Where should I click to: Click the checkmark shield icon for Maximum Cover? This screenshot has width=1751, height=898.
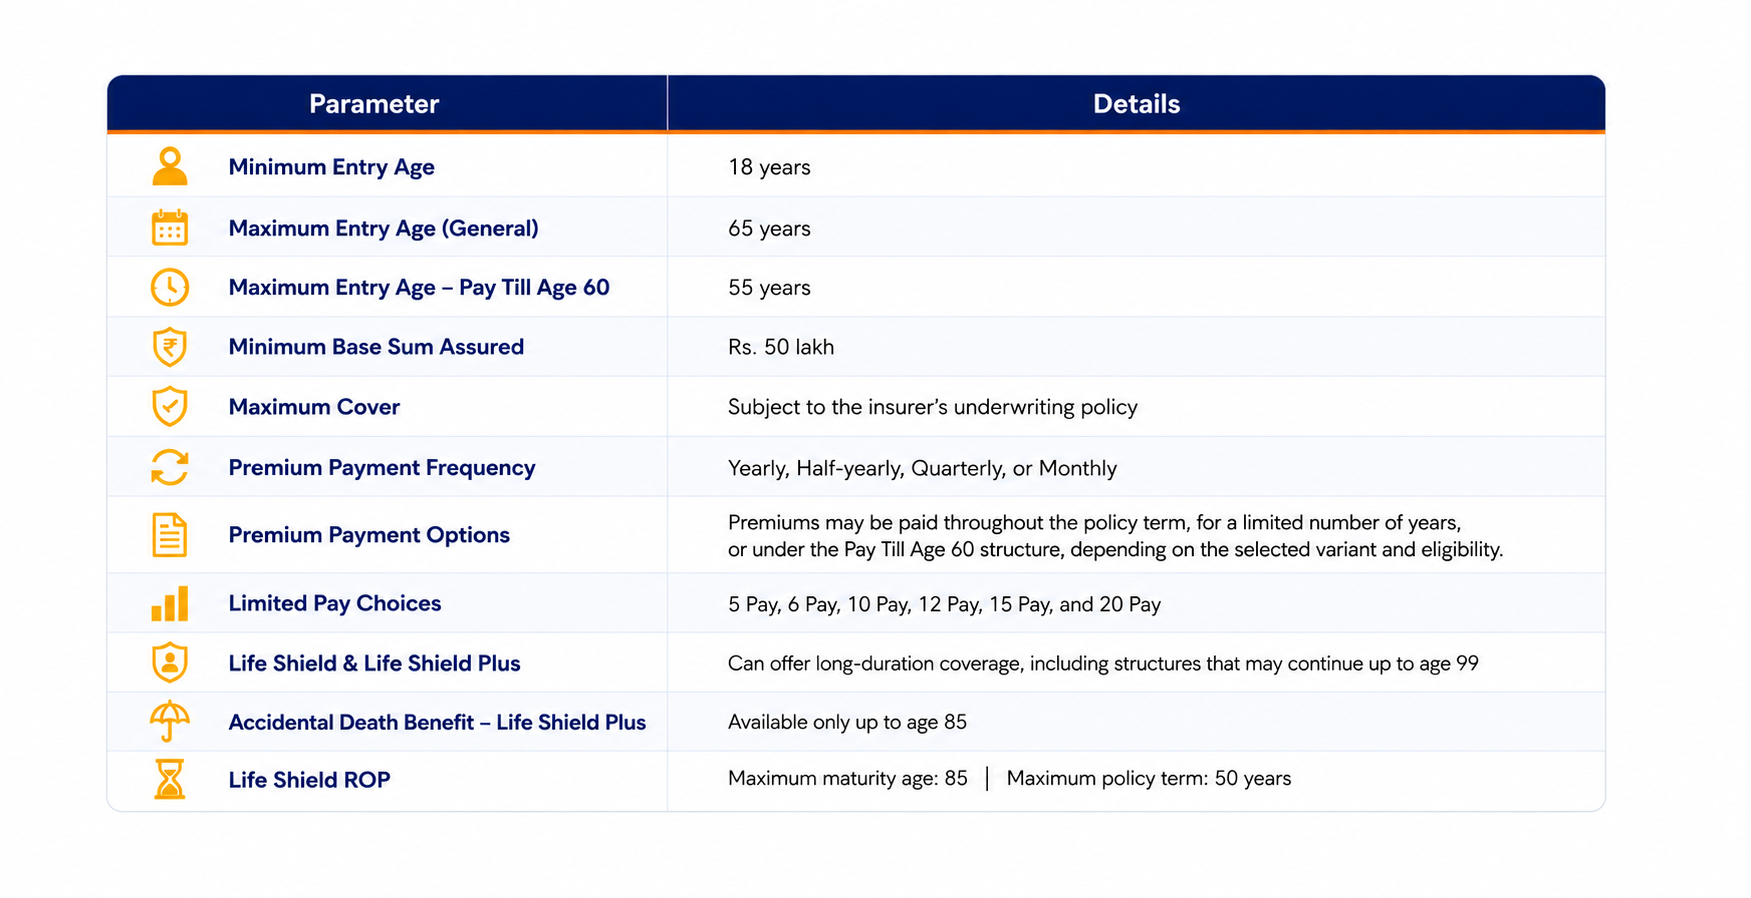[170, 407]
